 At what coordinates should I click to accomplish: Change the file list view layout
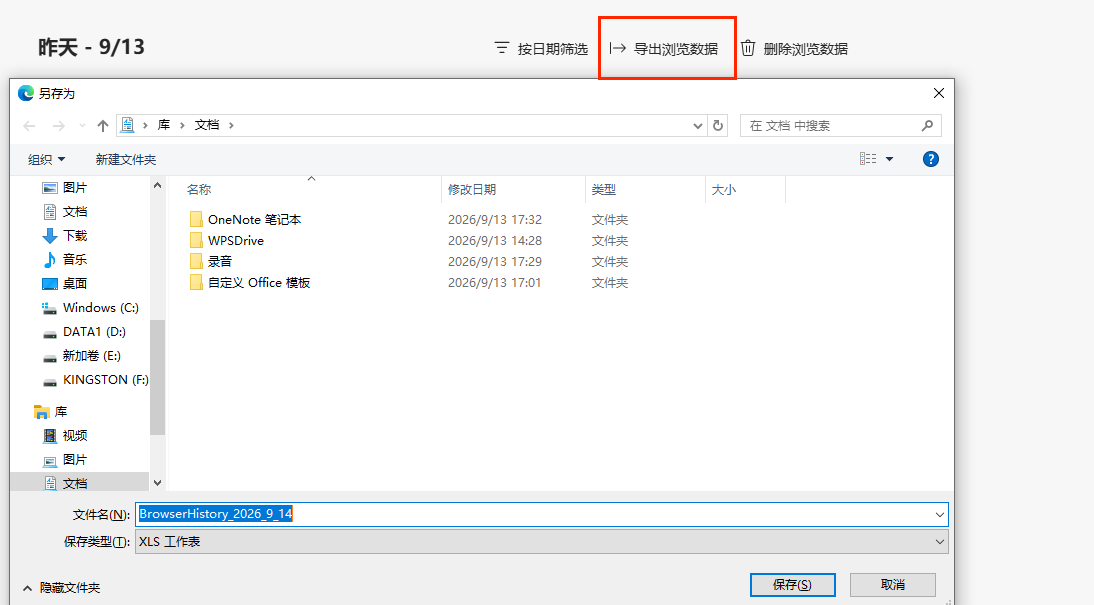tap(868, 159)
